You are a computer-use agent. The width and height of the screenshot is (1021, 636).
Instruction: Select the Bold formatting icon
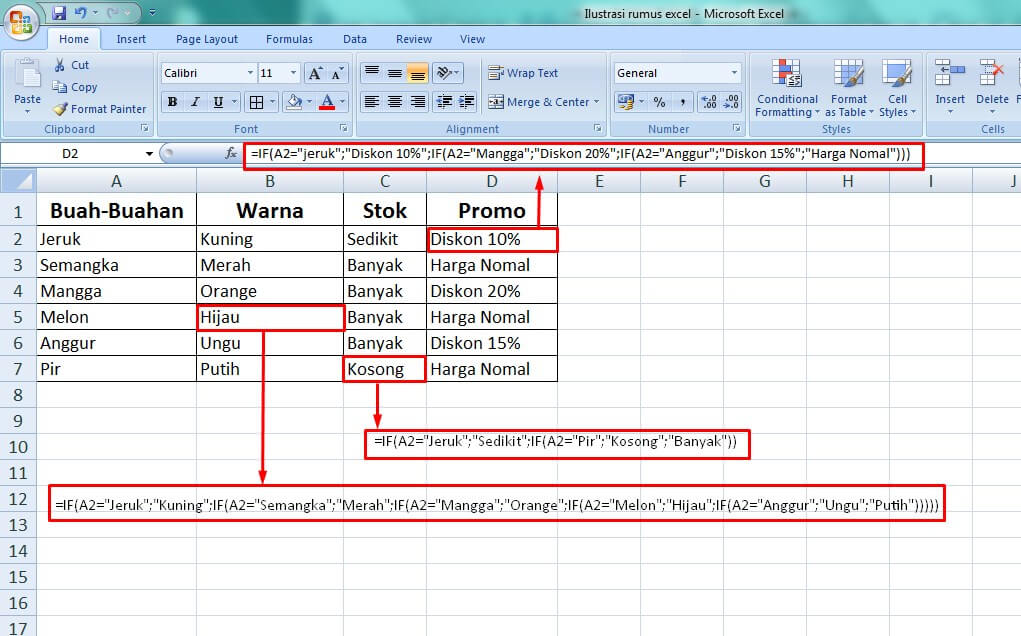tap(172, 101)
